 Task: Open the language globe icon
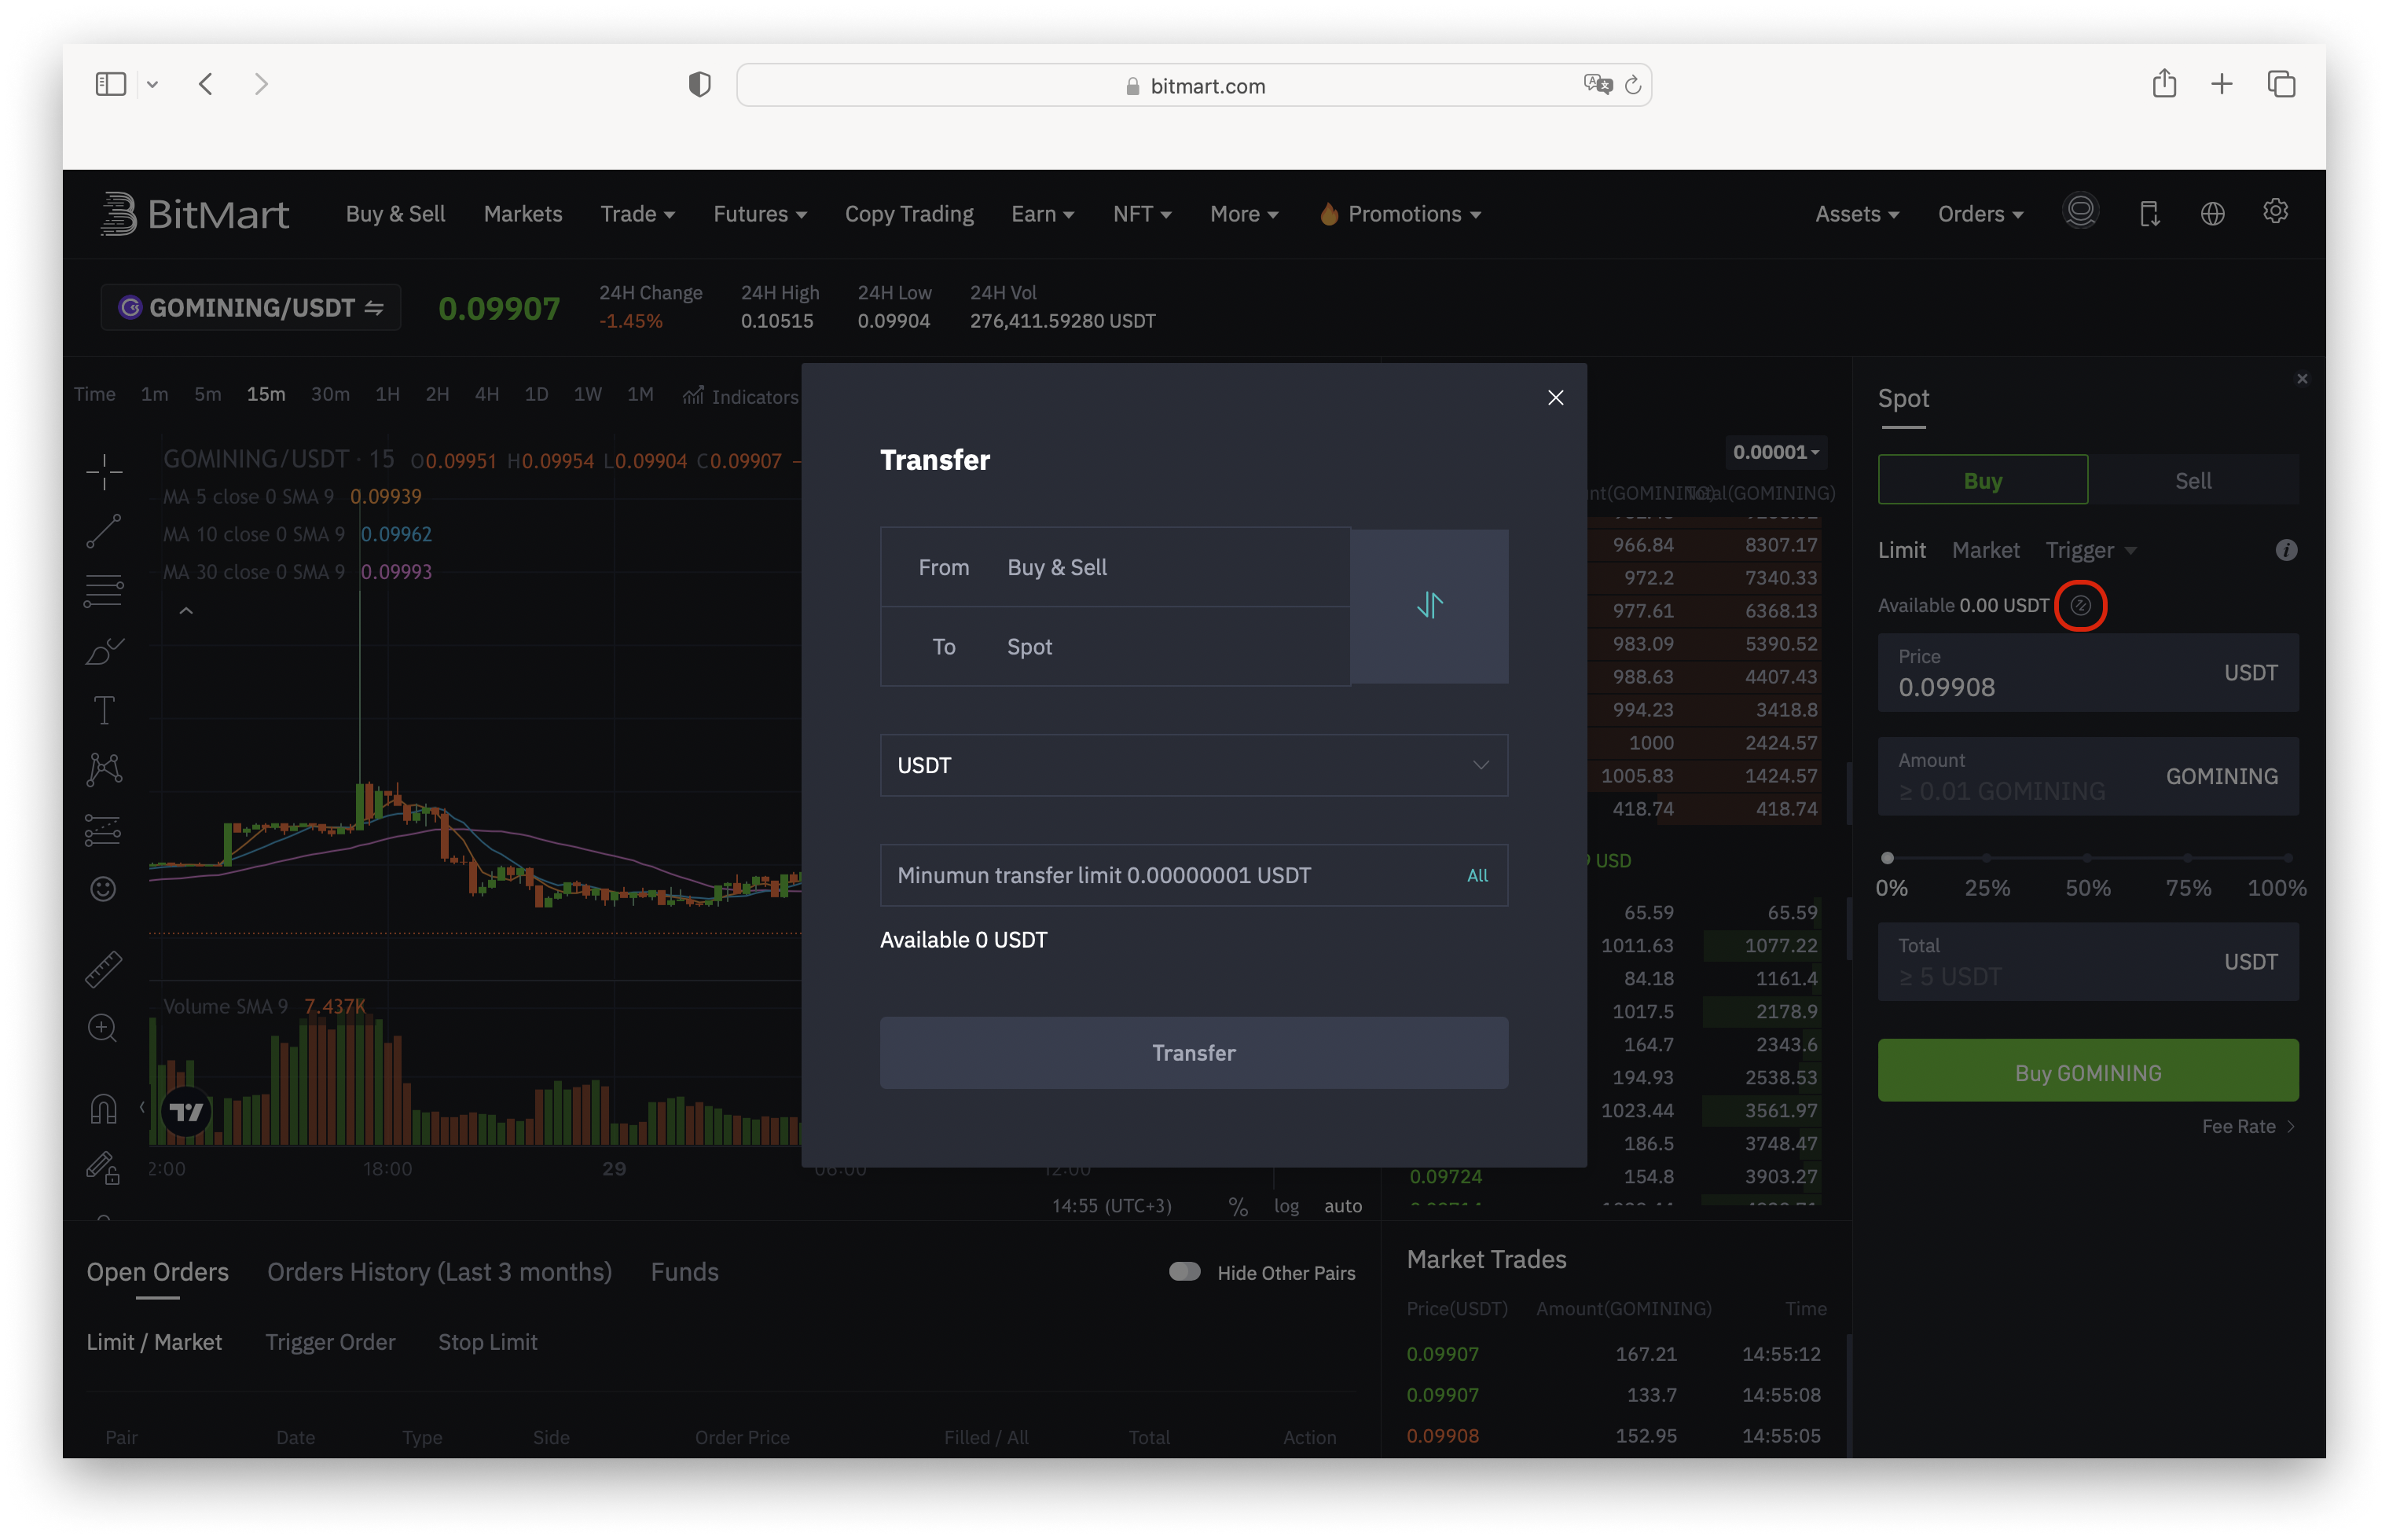pyautogui.click(x=2212, y=214)
